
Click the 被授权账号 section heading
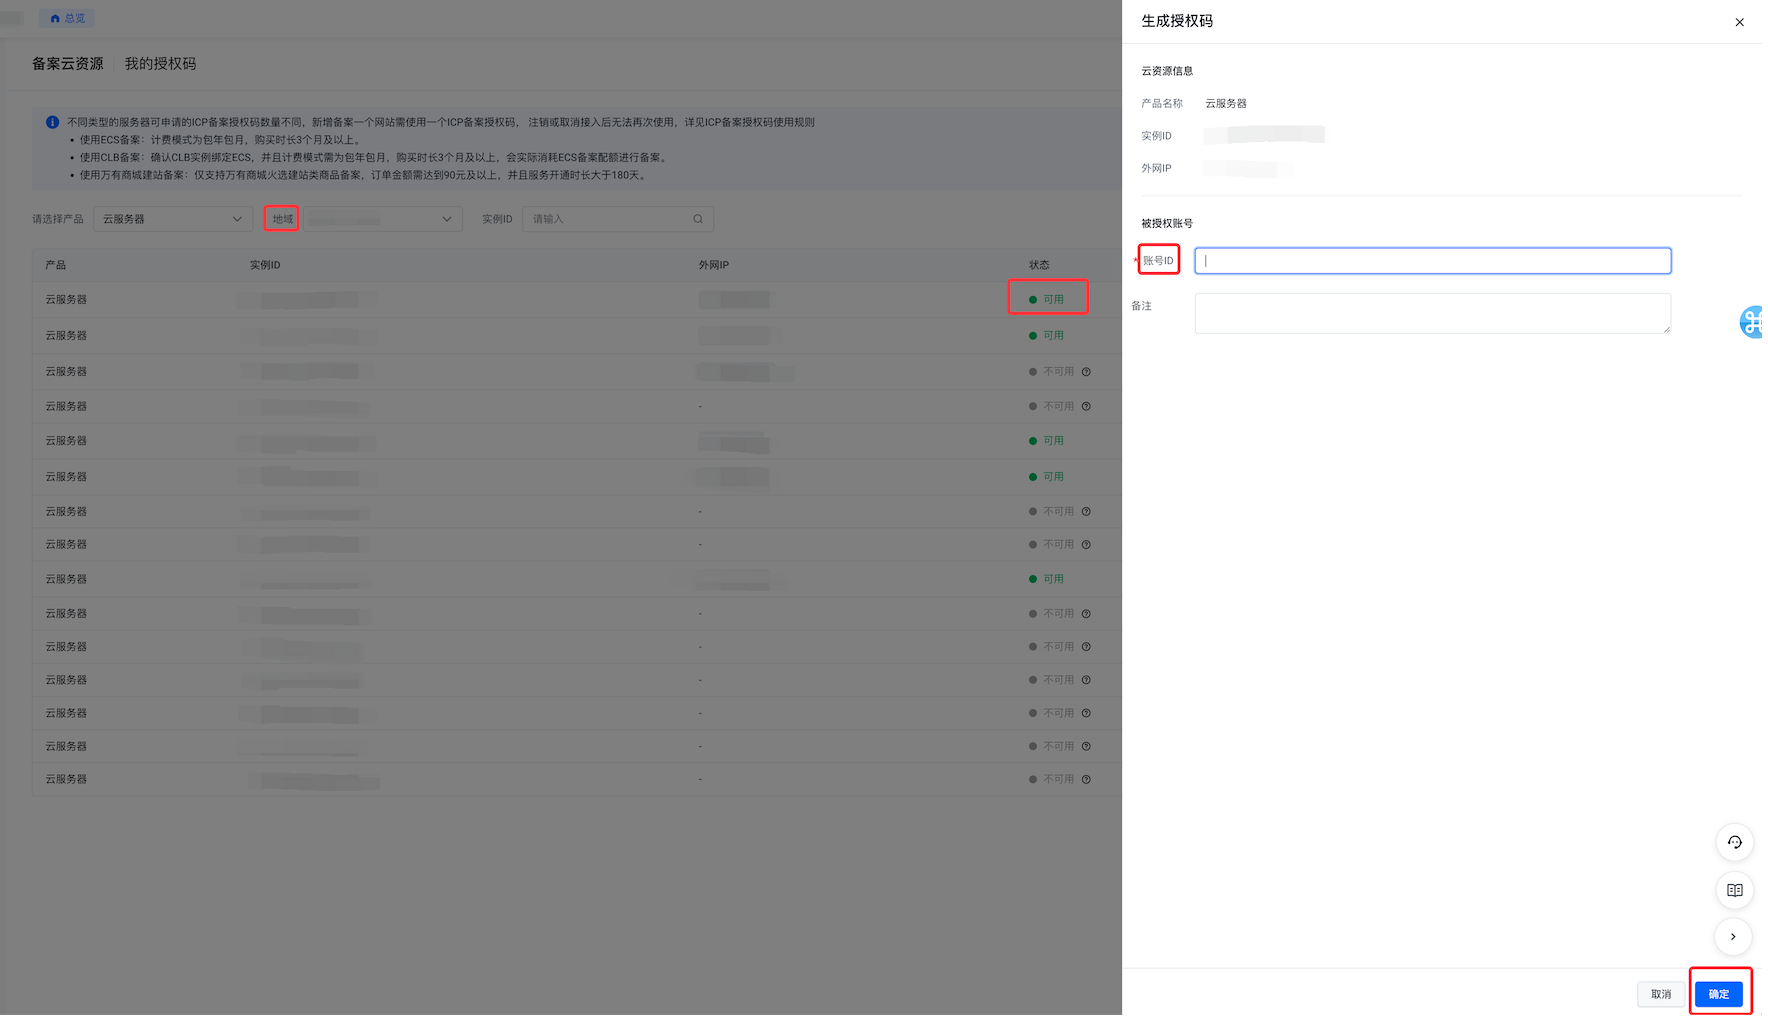coord(1167,224)
